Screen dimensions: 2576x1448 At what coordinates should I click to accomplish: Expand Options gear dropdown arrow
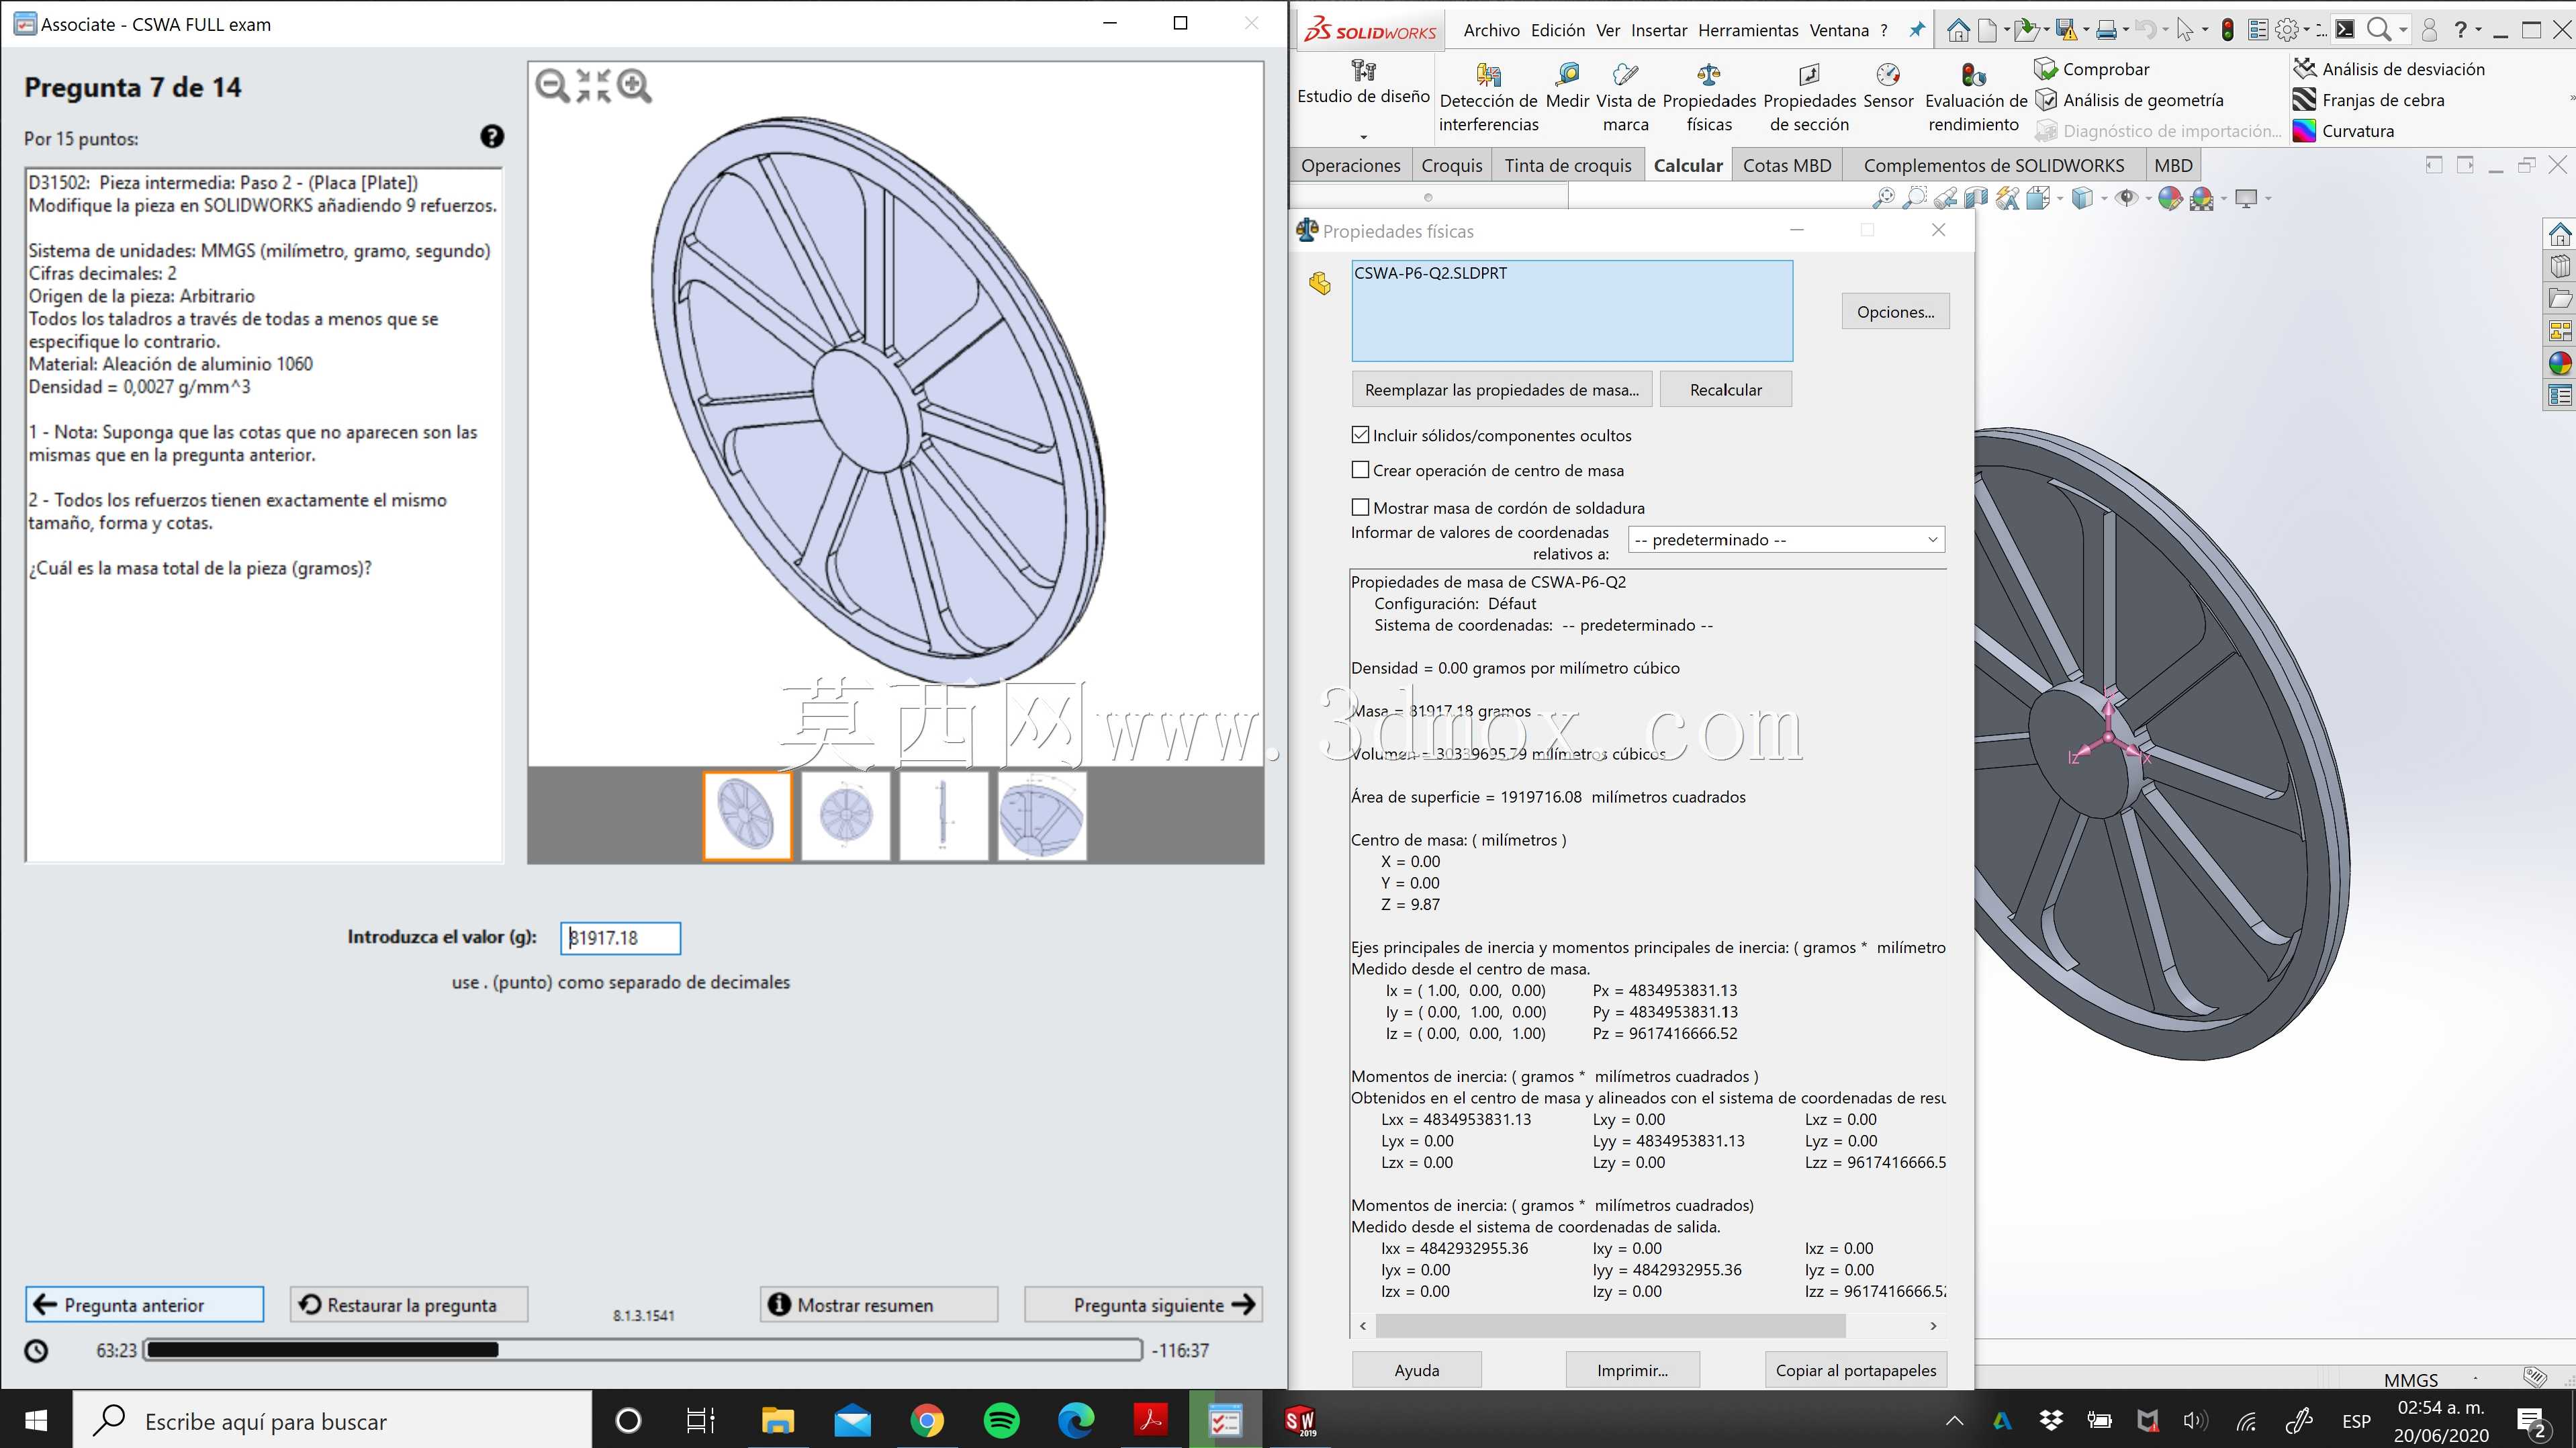click(x=2306, y=31)
